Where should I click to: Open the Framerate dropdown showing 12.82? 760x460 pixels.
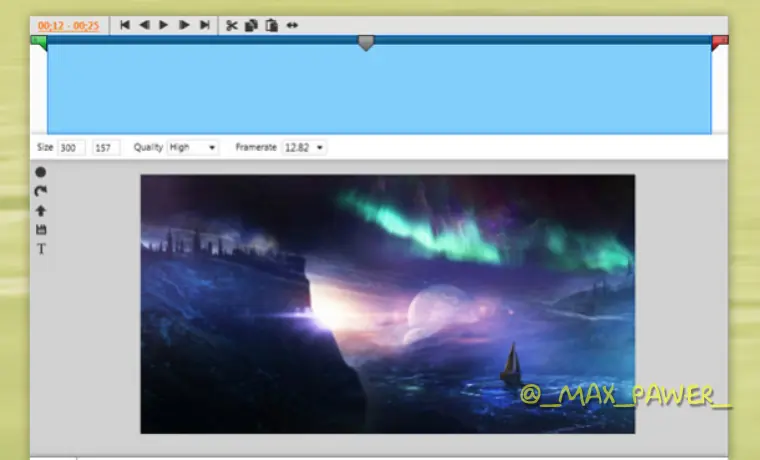[304, 147]
